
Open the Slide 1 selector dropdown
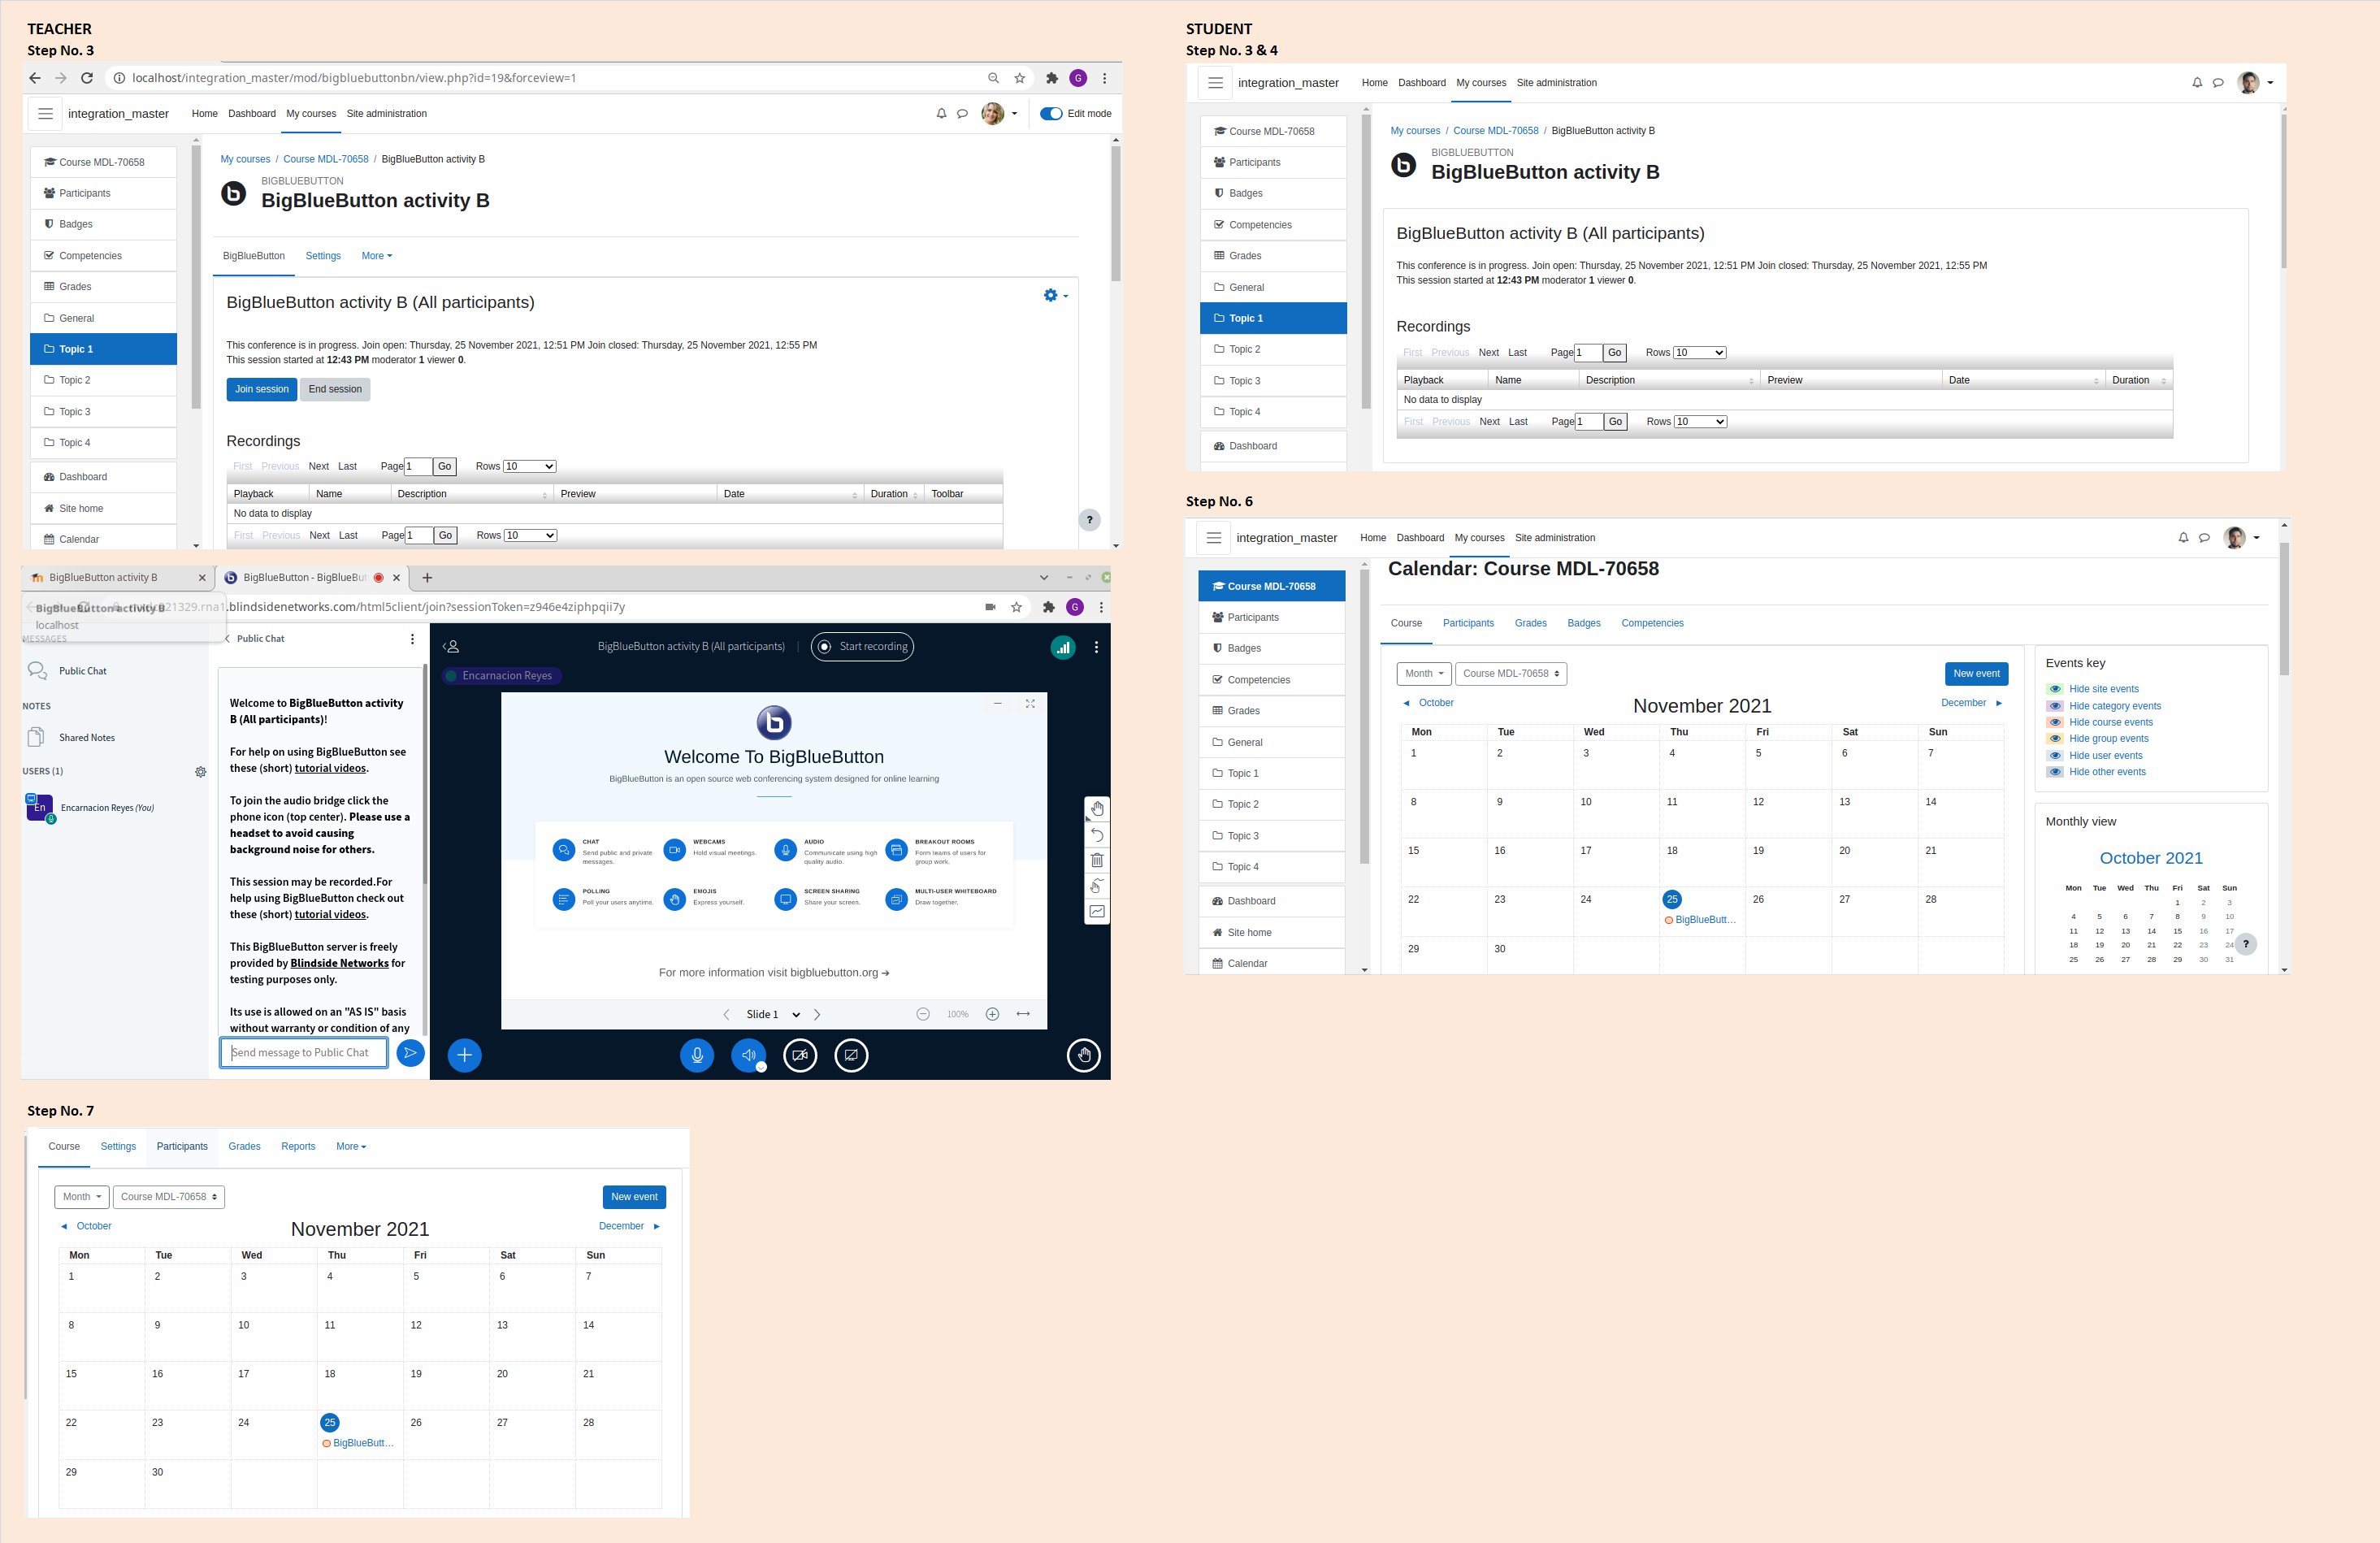773,1014
